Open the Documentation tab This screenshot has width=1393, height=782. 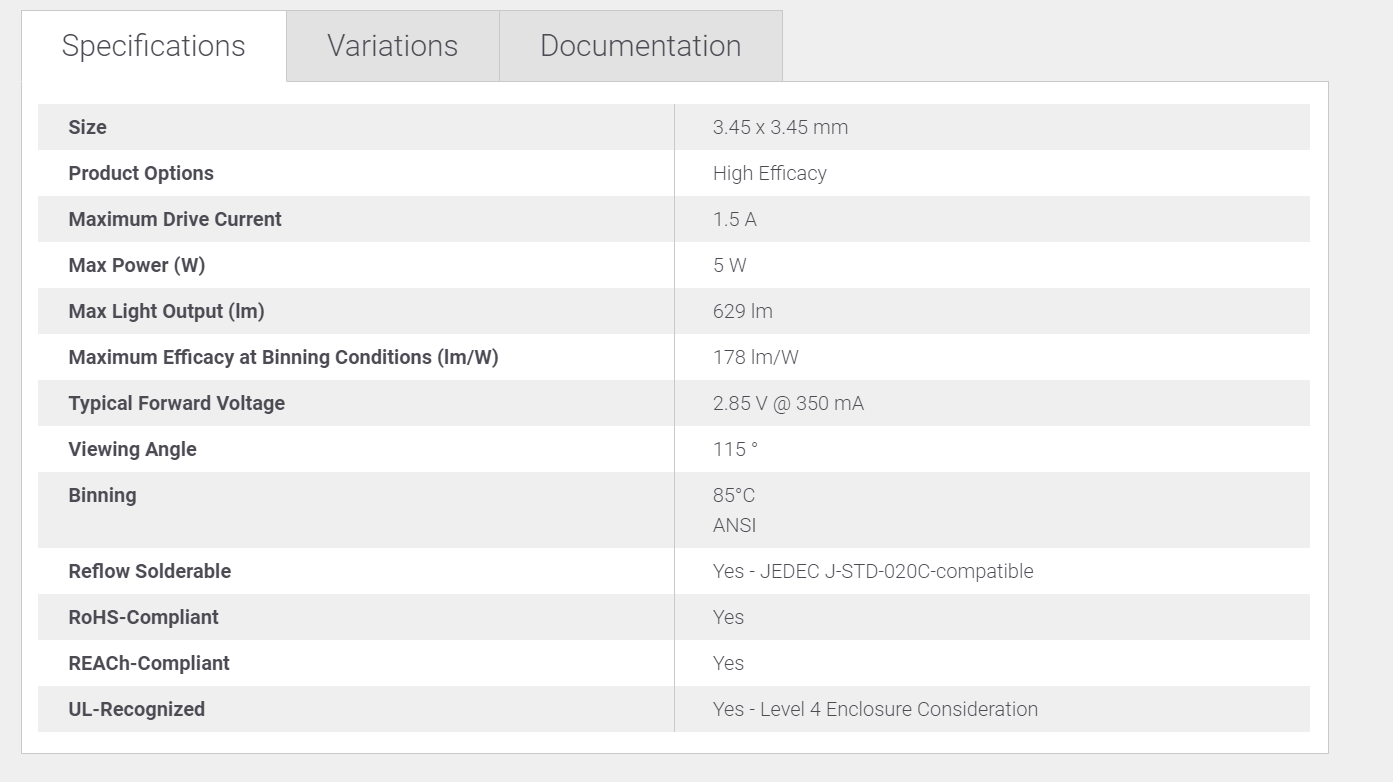point(641,46)
